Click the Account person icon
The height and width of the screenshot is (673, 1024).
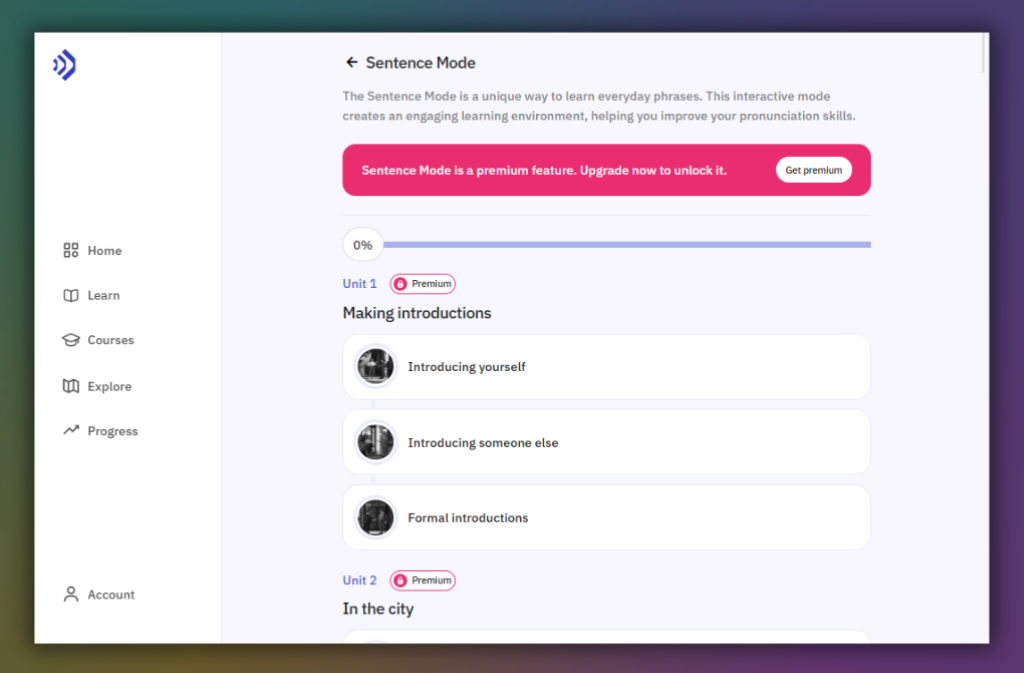tap(70, 593)
